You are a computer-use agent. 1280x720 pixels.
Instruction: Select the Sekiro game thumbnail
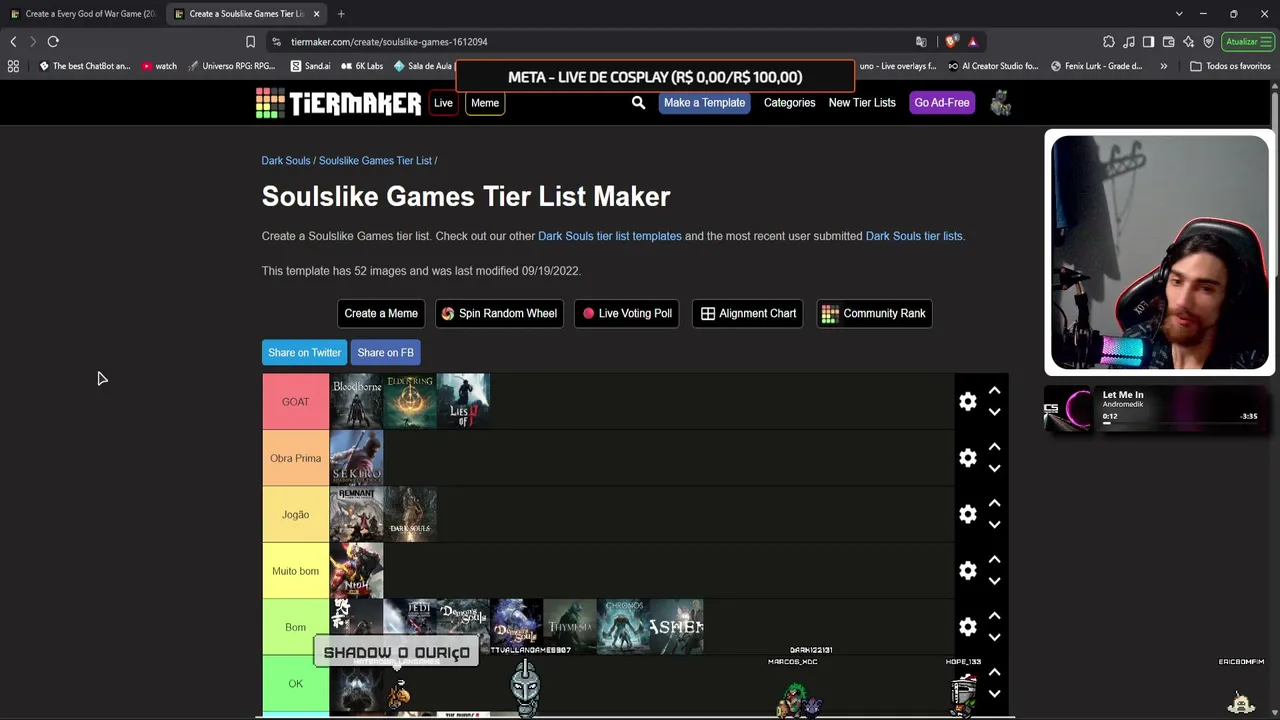[357, 458]
